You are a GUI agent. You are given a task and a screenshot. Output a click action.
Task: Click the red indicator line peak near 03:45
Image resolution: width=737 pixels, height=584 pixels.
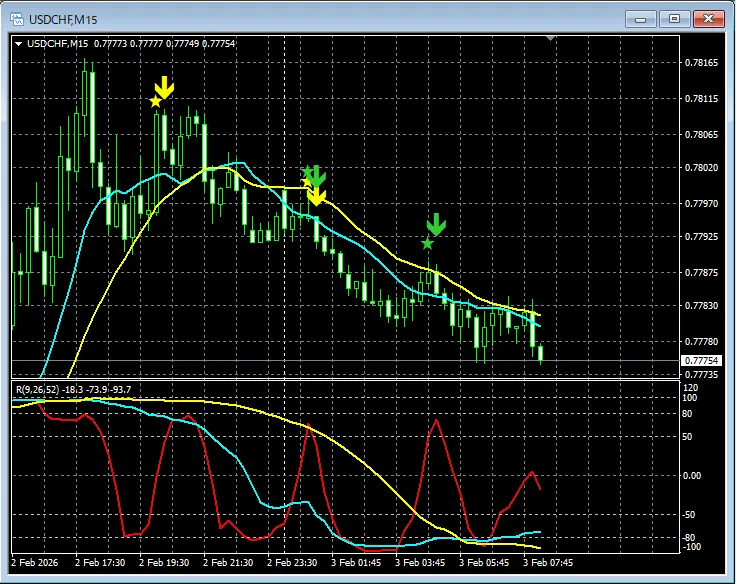click(437, 421)
